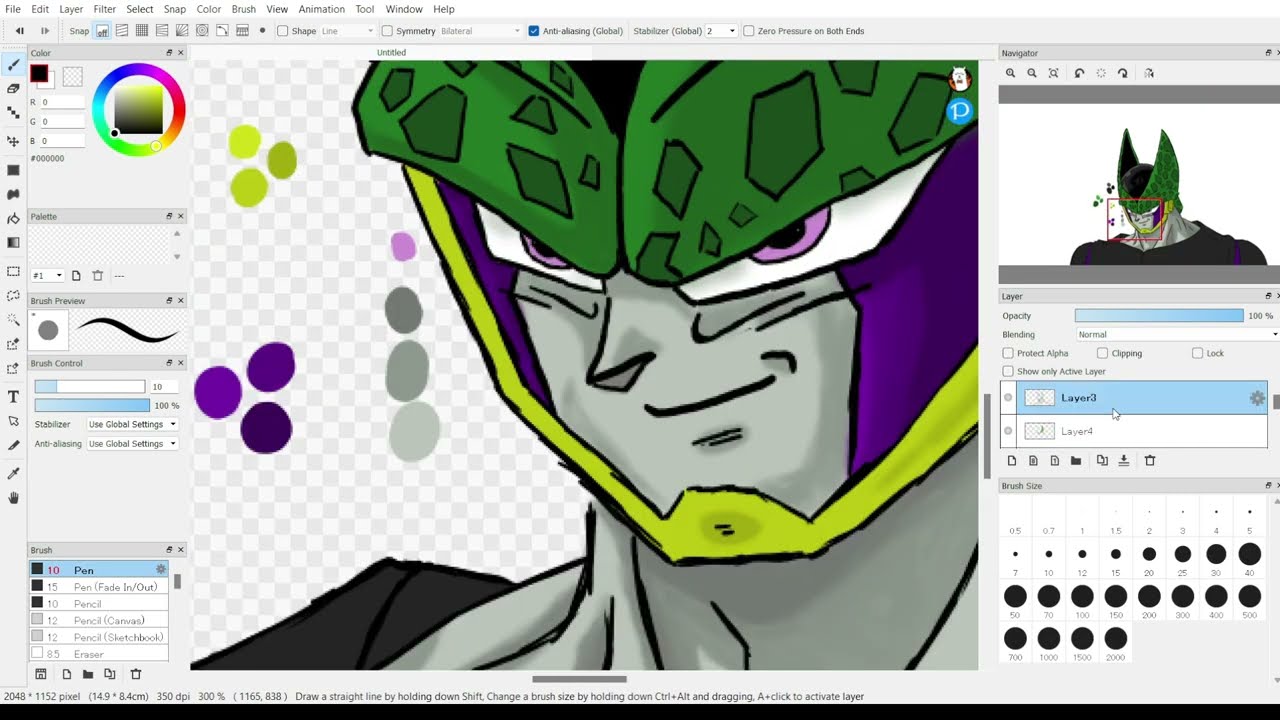
Task: Select the Lasso tool
Action: click(x=13, y=295)
